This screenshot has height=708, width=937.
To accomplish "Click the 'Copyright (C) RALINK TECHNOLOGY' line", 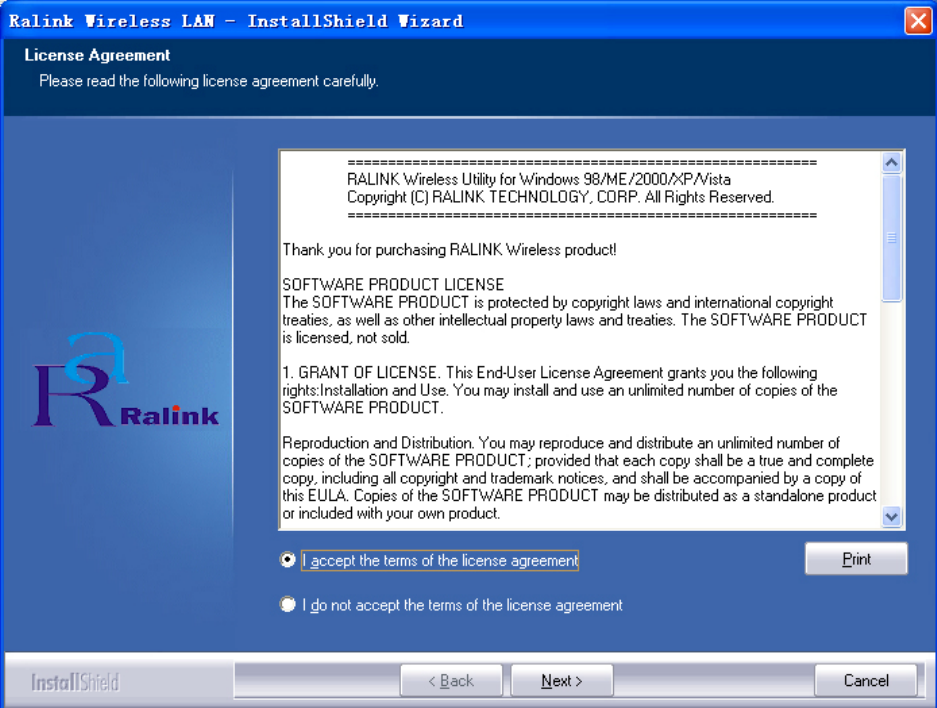I will [561, 197].
